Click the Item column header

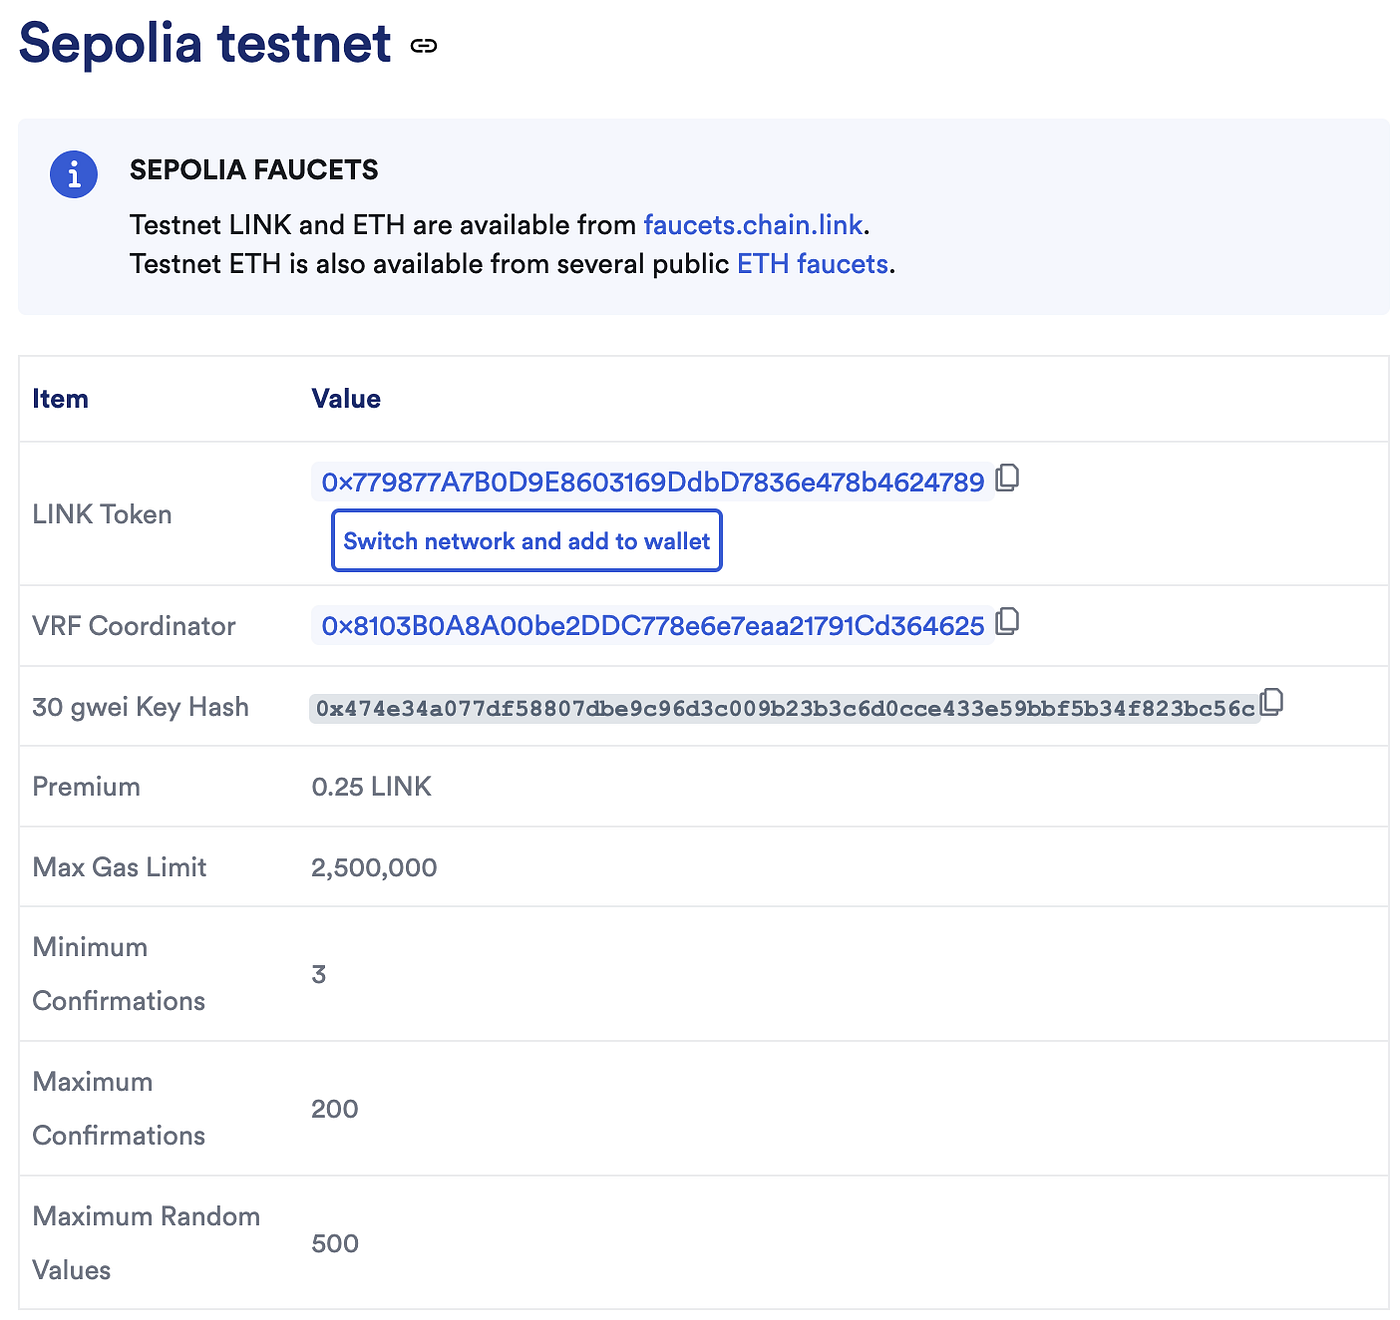[60, 399]
